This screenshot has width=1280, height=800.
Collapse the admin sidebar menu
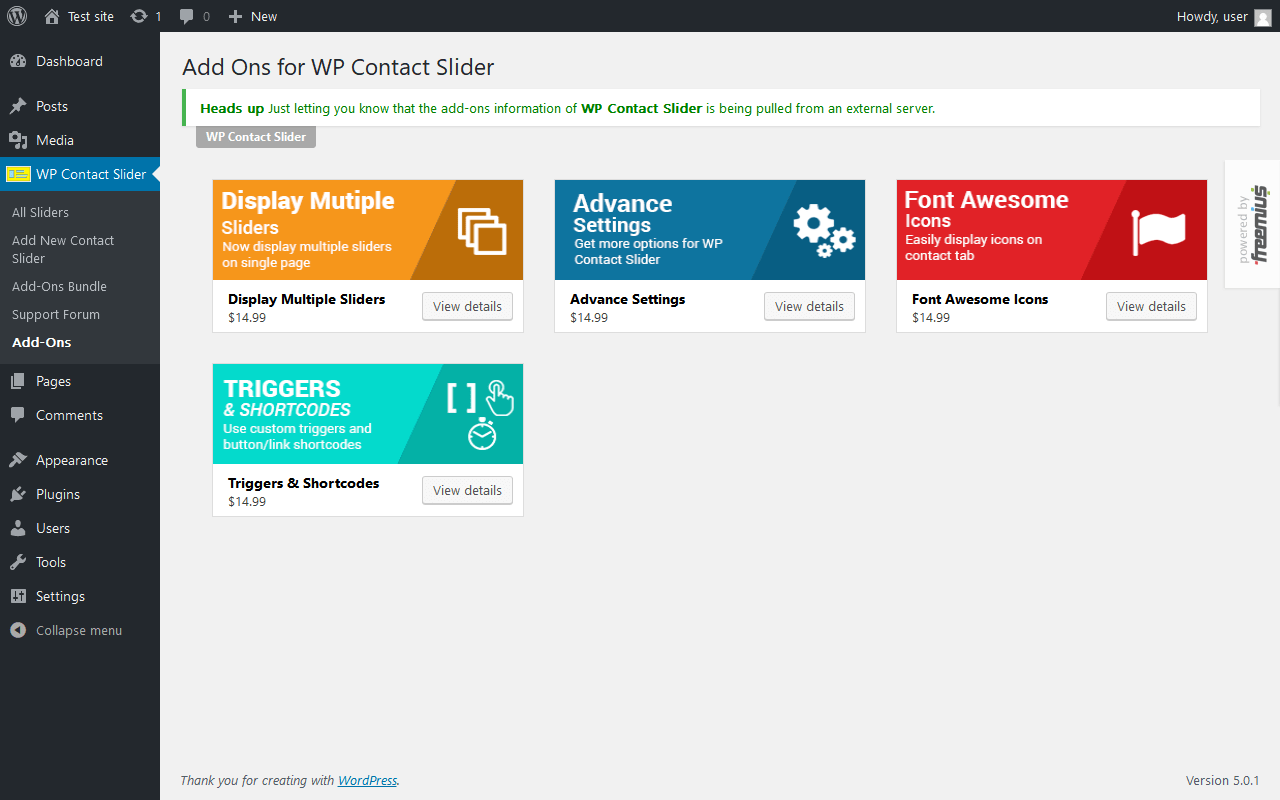(x=80, y=630)
